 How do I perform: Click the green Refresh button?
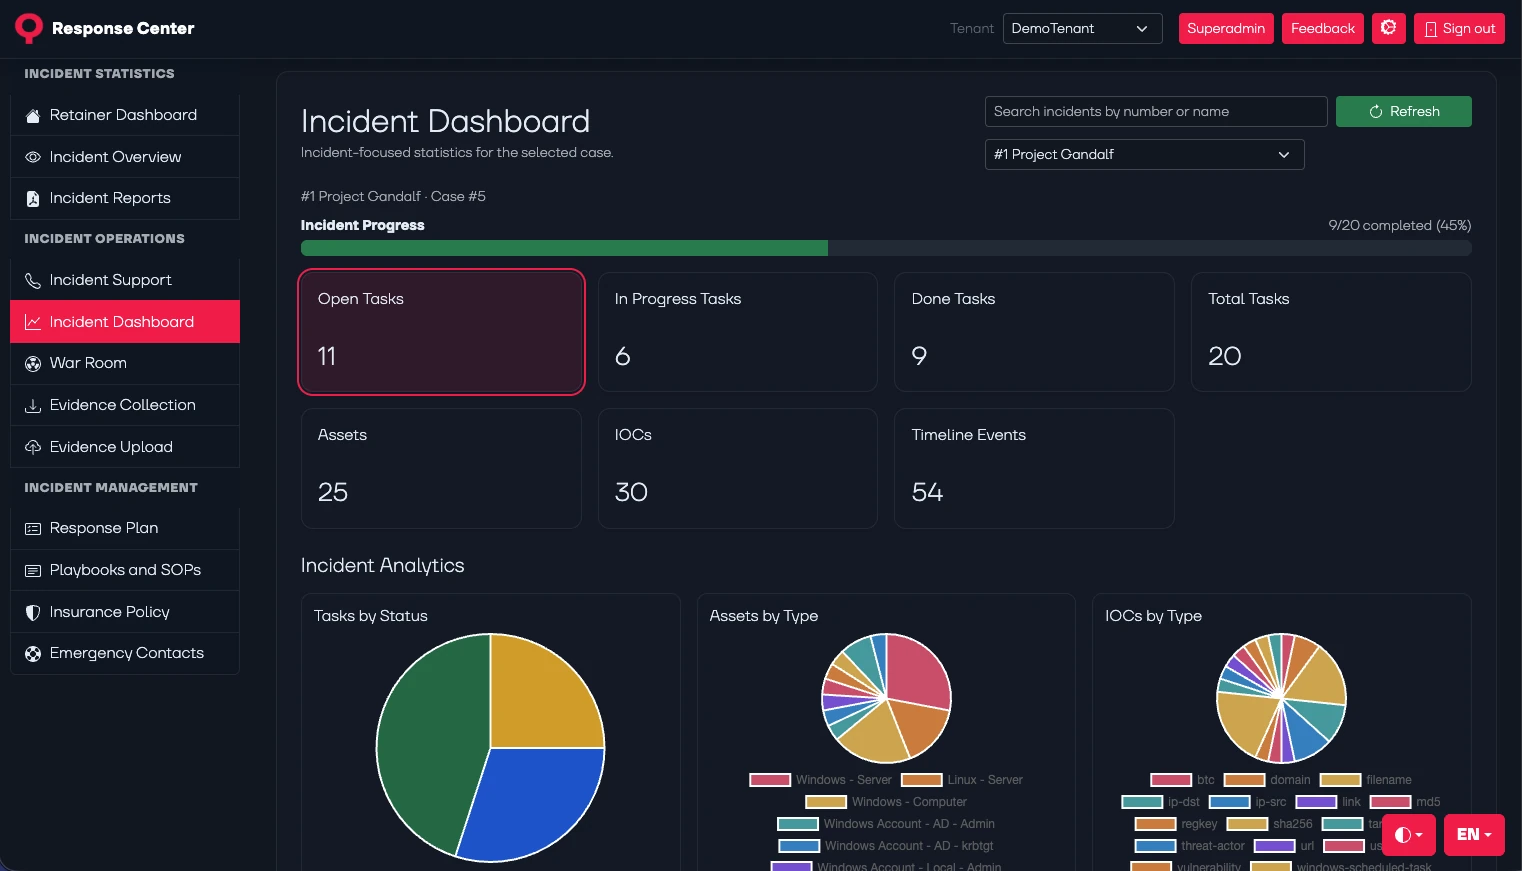tap(1404, 111)
